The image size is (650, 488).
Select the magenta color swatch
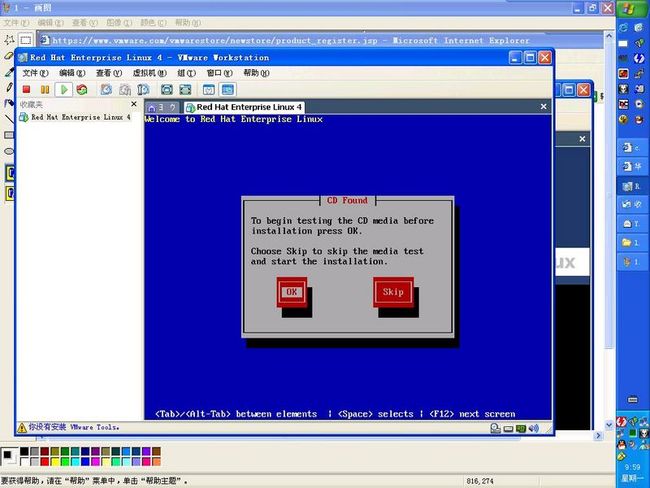pyautogui.click(x=95, y=461)
